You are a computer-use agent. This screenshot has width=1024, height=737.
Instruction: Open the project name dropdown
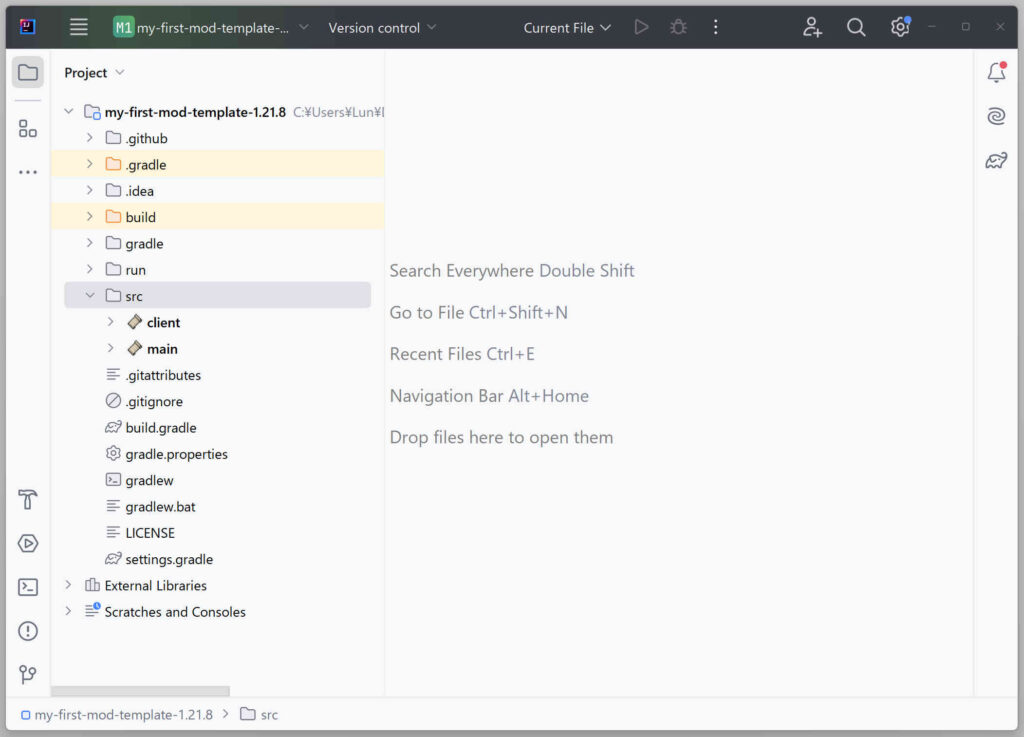(212, 27)
